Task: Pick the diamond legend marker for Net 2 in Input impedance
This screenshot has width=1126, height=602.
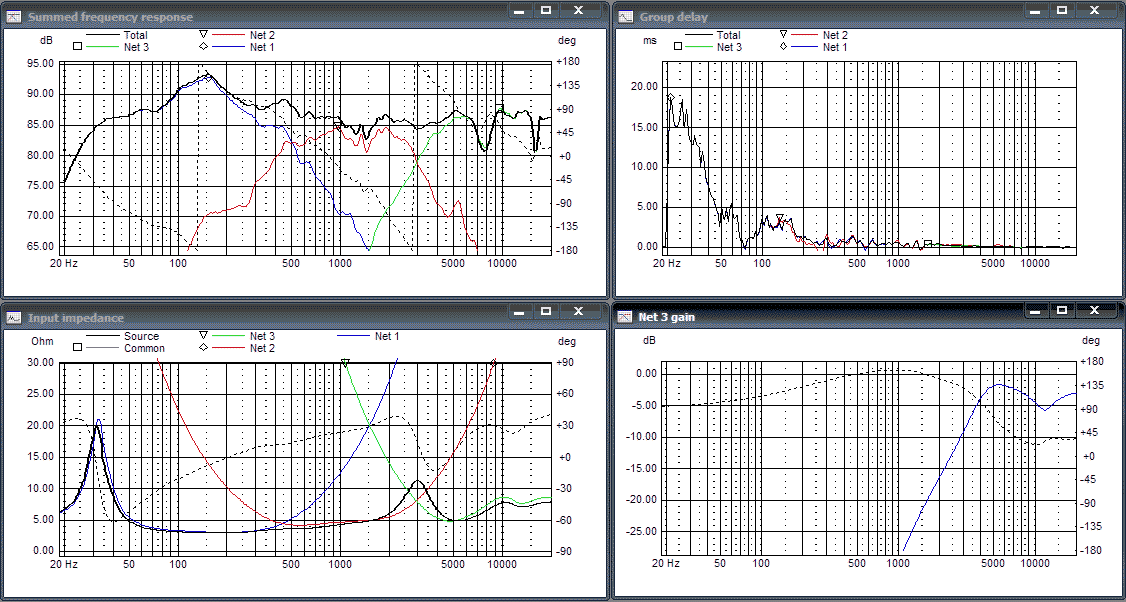Action: click(203, 348)
